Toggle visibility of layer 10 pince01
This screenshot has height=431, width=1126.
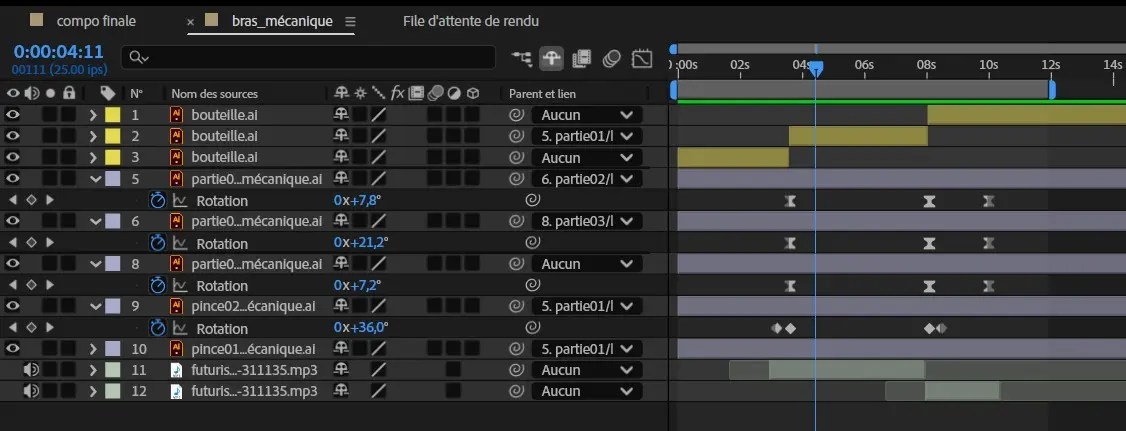click(x=13, y=349)
